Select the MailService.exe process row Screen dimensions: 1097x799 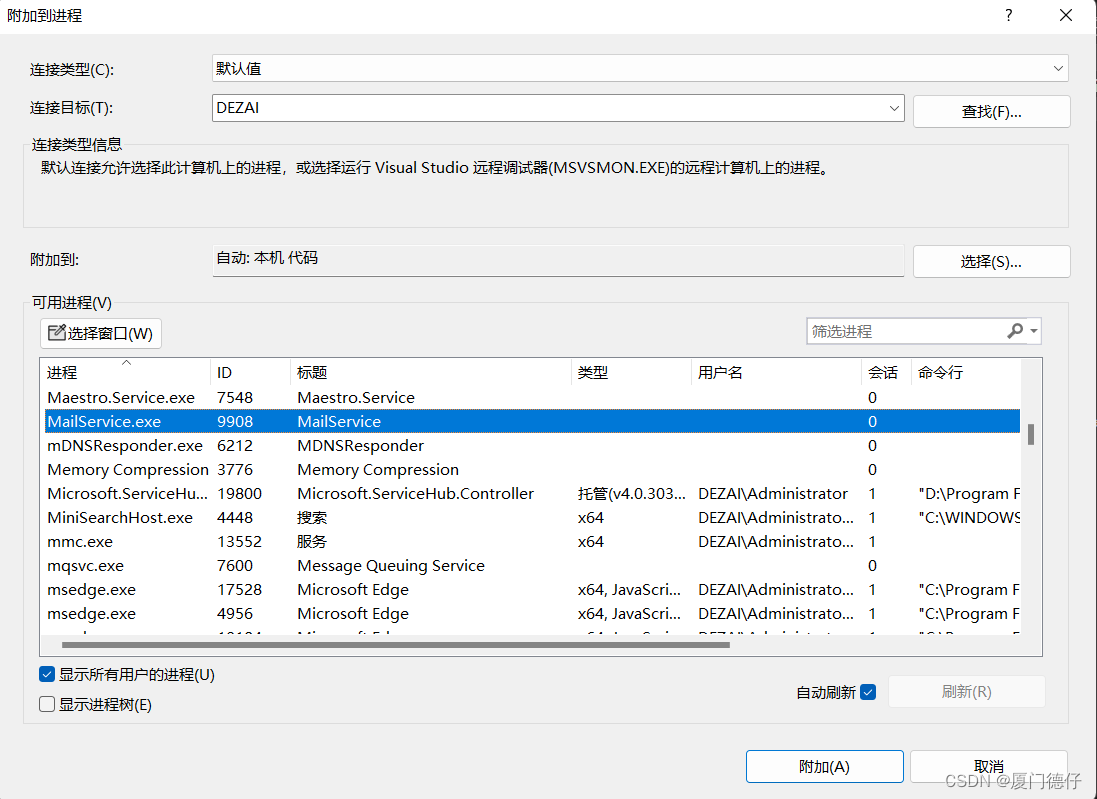click(x=530, y=421)
